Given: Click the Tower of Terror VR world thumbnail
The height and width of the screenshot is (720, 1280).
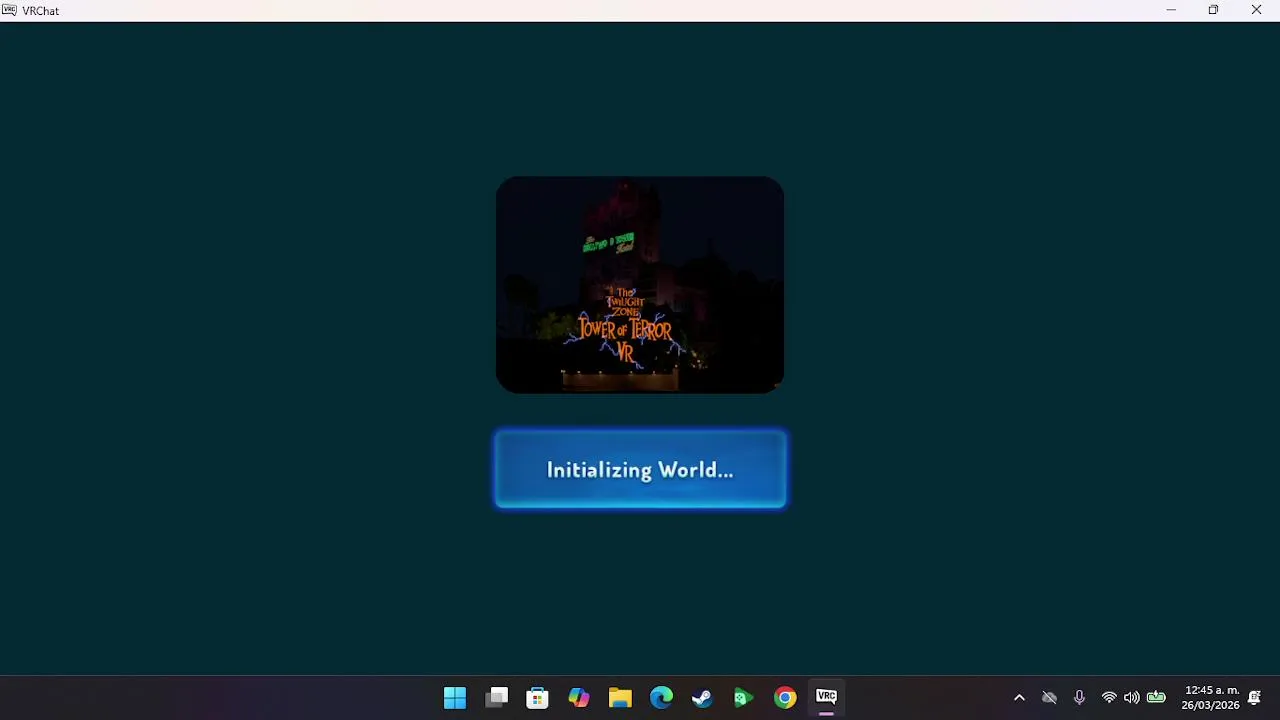Looking at the screenshot, I should click(640, 285).
